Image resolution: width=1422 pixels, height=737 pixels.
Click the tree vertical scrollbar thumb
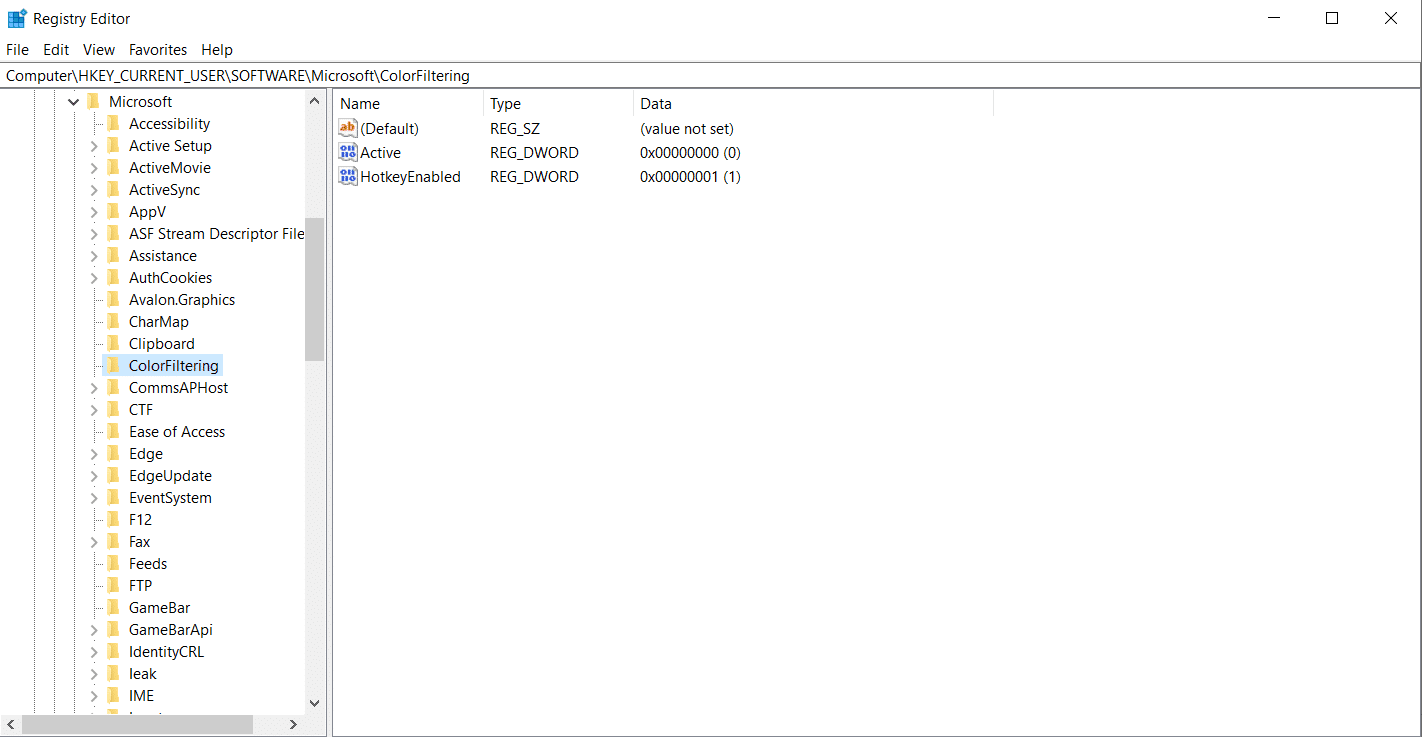coord(315,289)
